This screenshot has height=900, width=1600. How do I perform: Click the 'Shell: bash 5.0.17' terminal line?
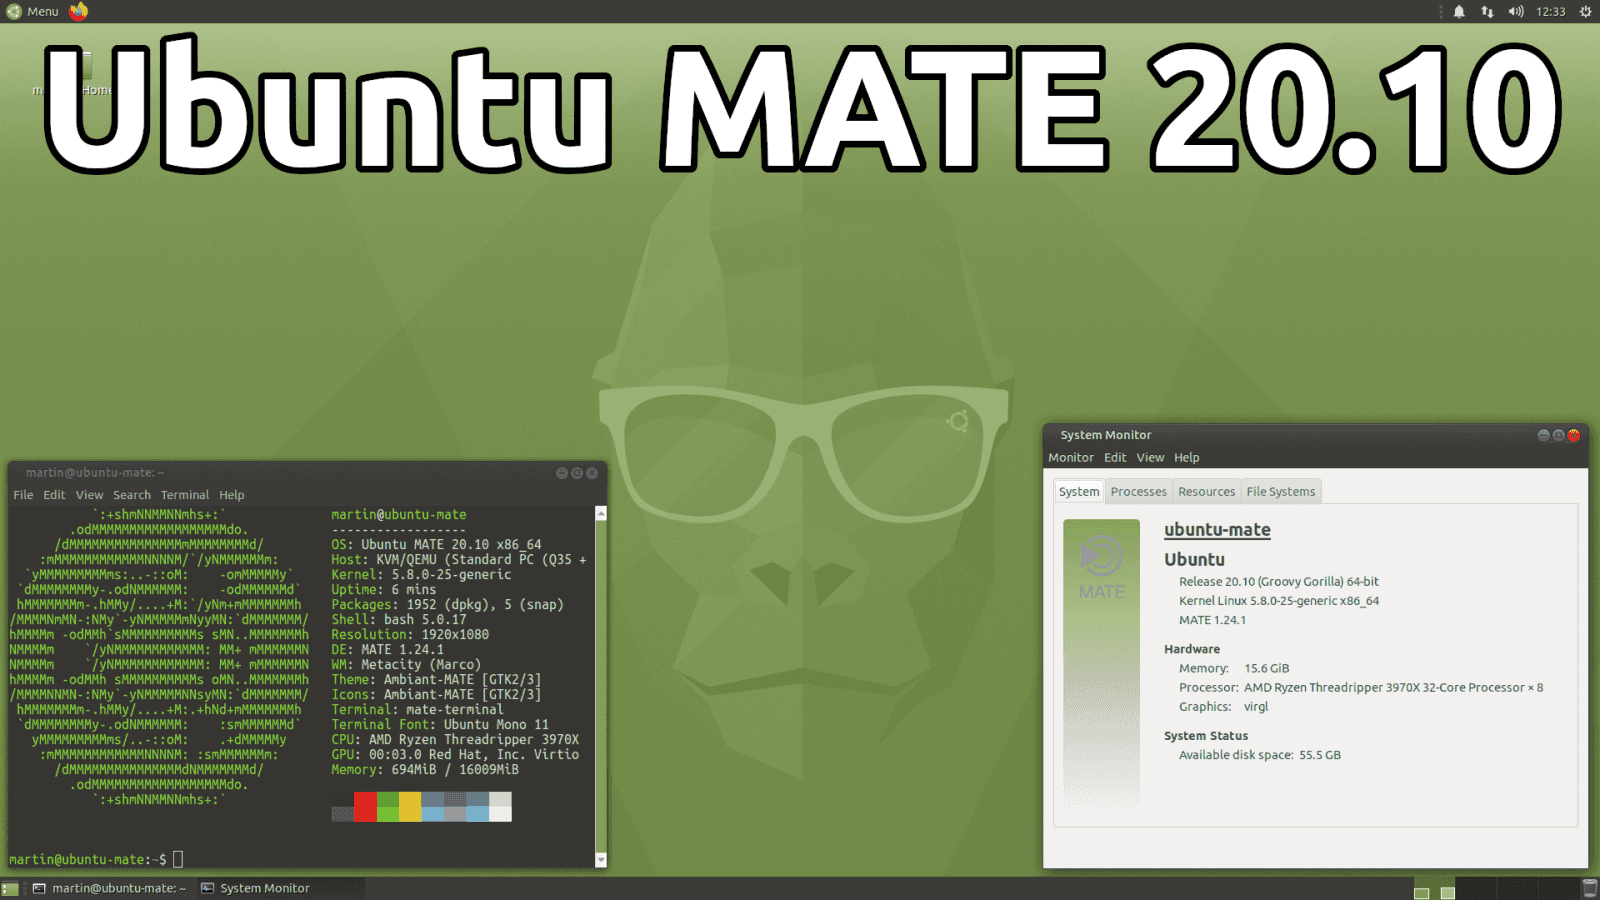click(x=399, y=620)
